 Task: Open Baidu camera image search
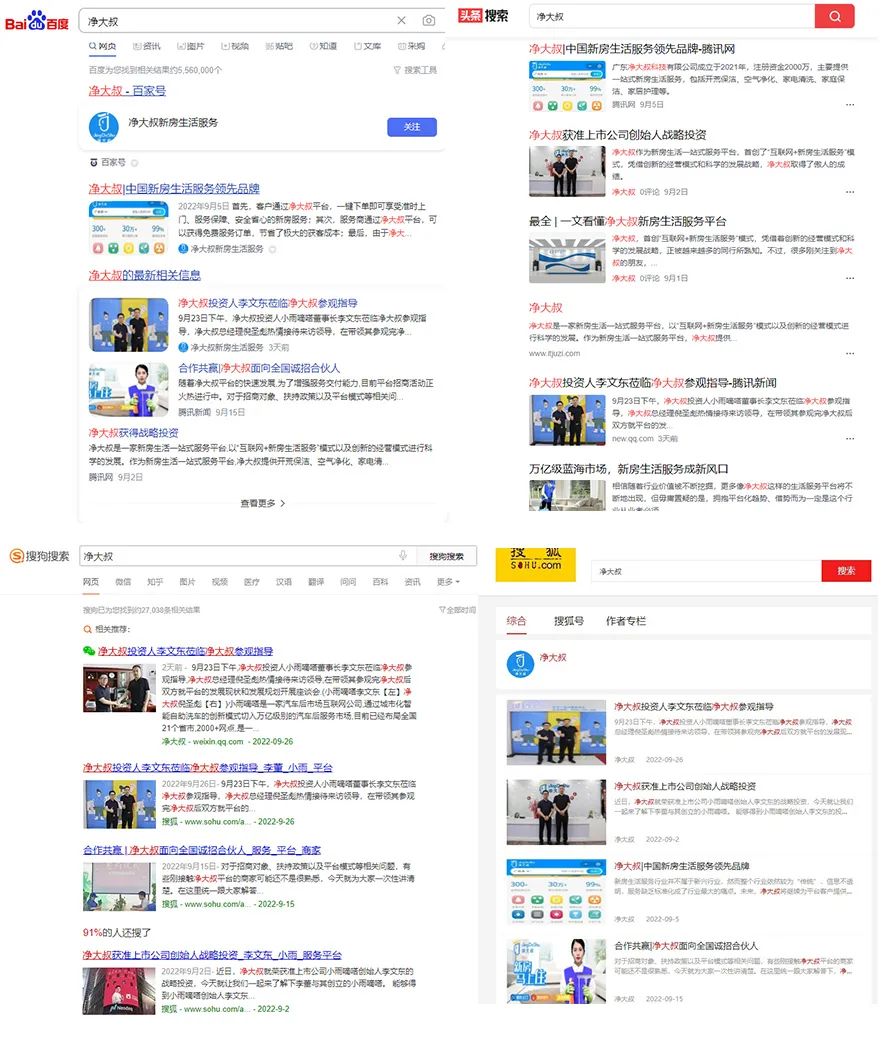[428, 21]
